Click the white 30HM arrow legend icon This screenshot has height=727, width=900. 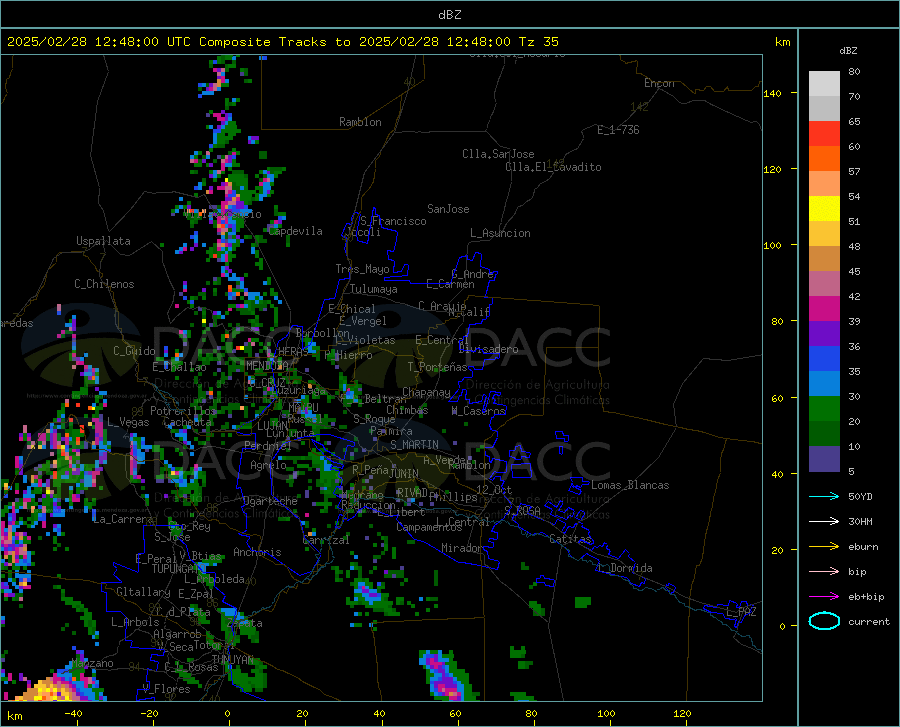click(824, 521)
